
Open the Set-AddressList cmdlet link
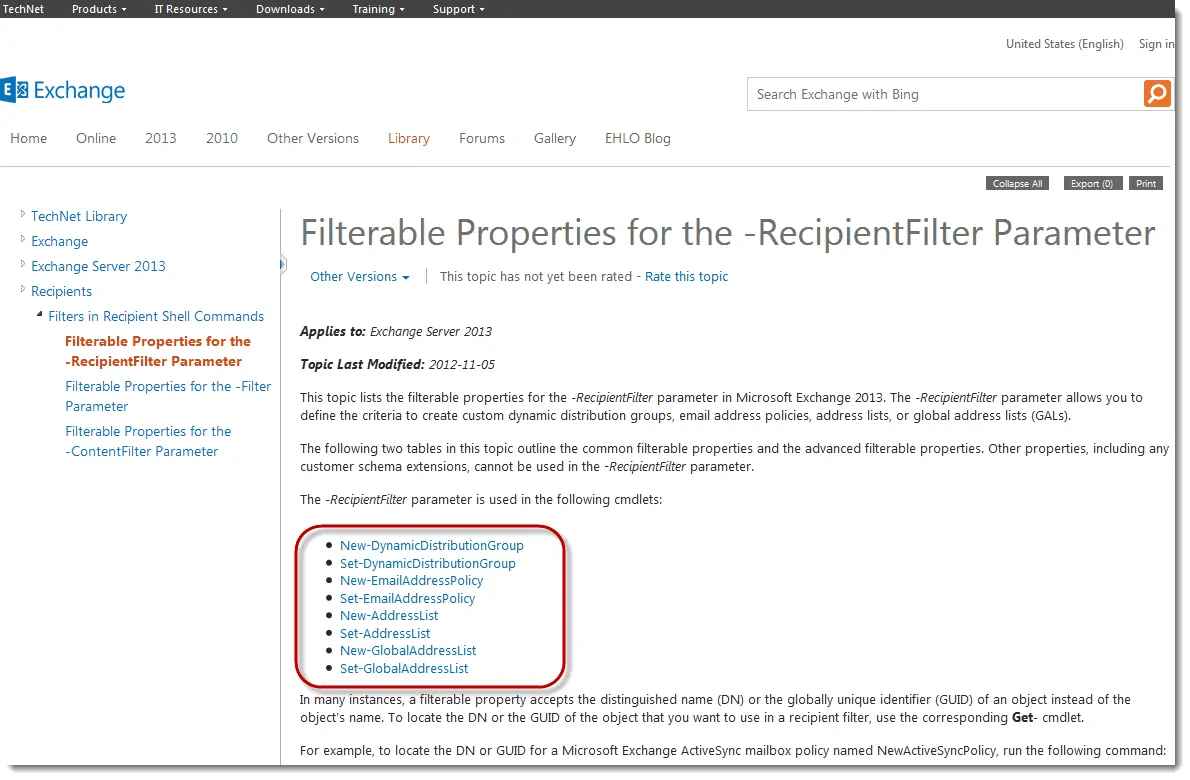click(385, 634)
